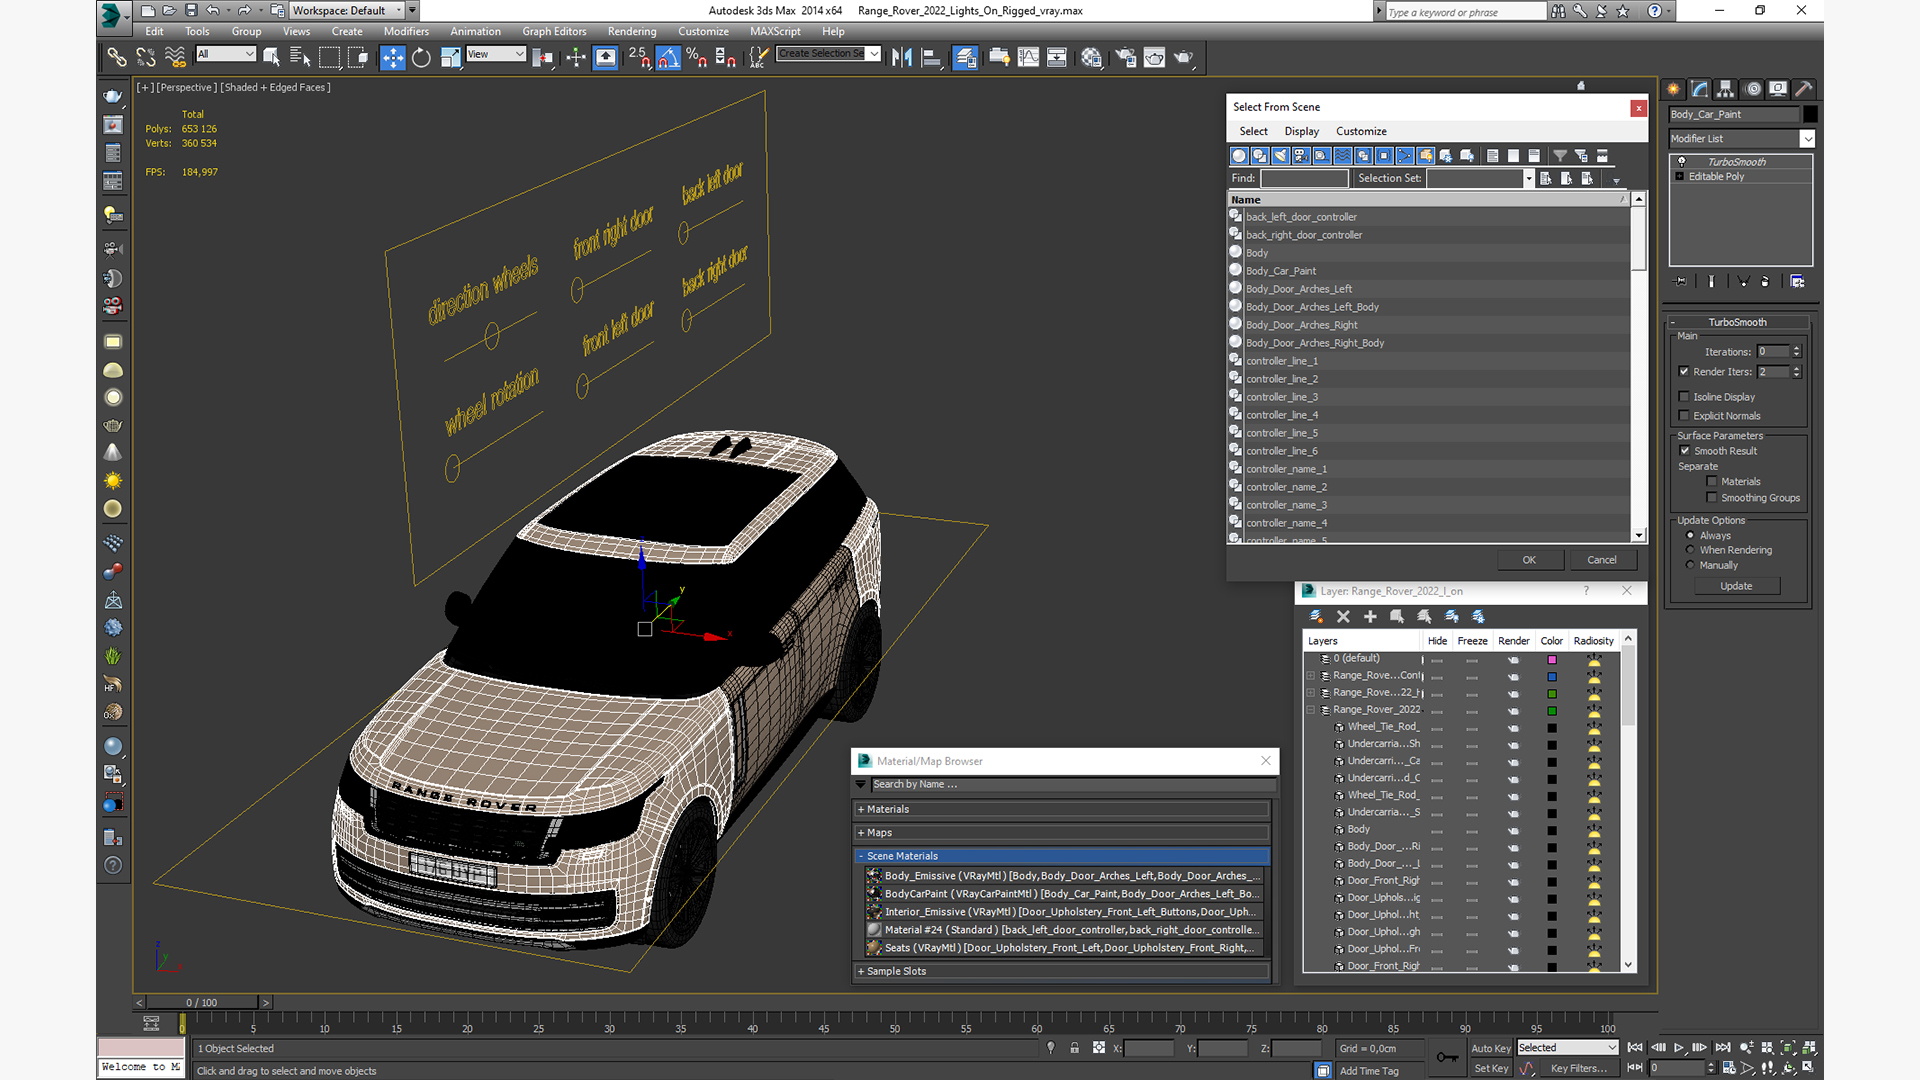Open the Material Editor icon in toolbar
The height and width of the screenshot is (1080, 1920).
1091,58
